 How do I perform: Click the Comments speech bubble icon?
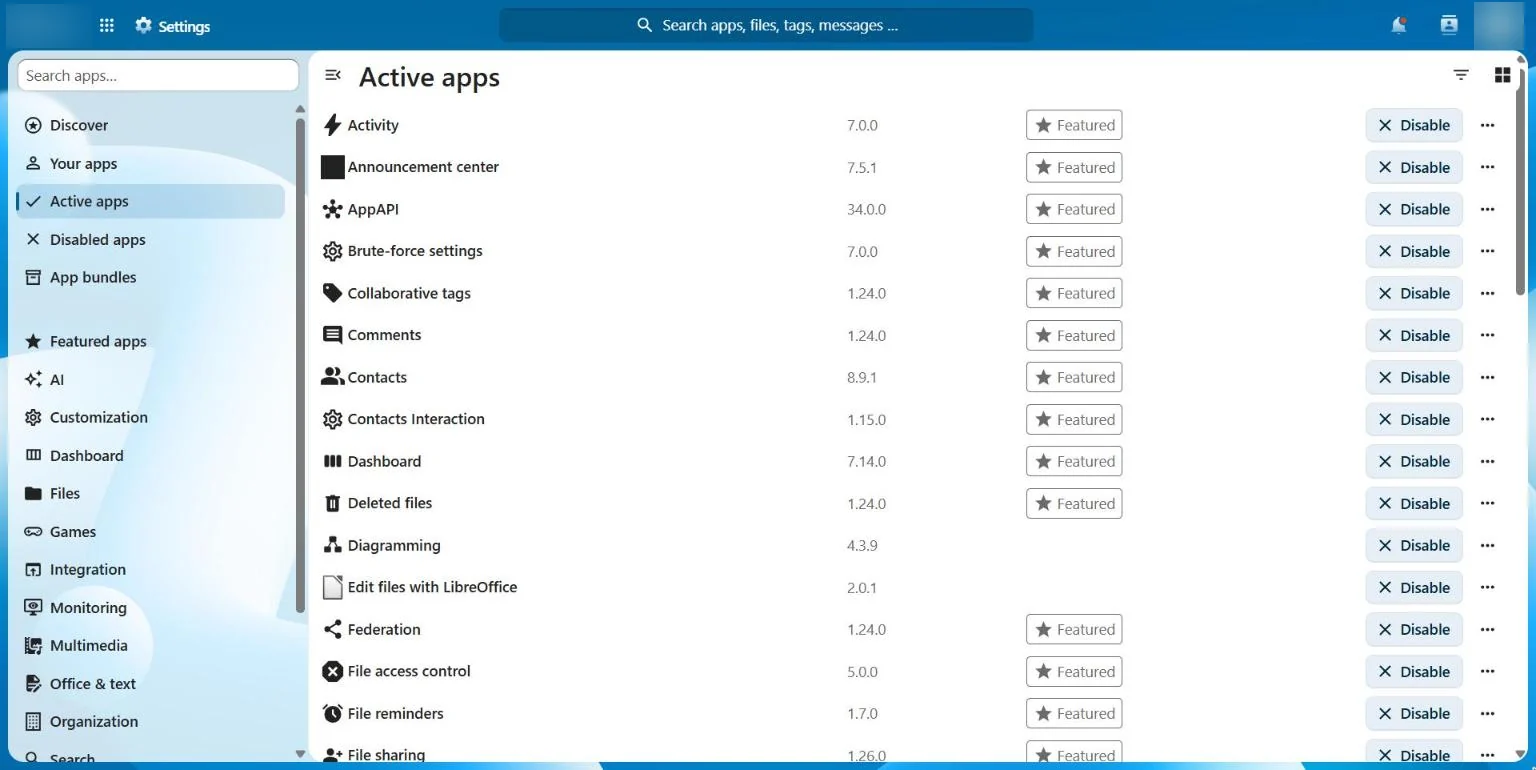333,335
